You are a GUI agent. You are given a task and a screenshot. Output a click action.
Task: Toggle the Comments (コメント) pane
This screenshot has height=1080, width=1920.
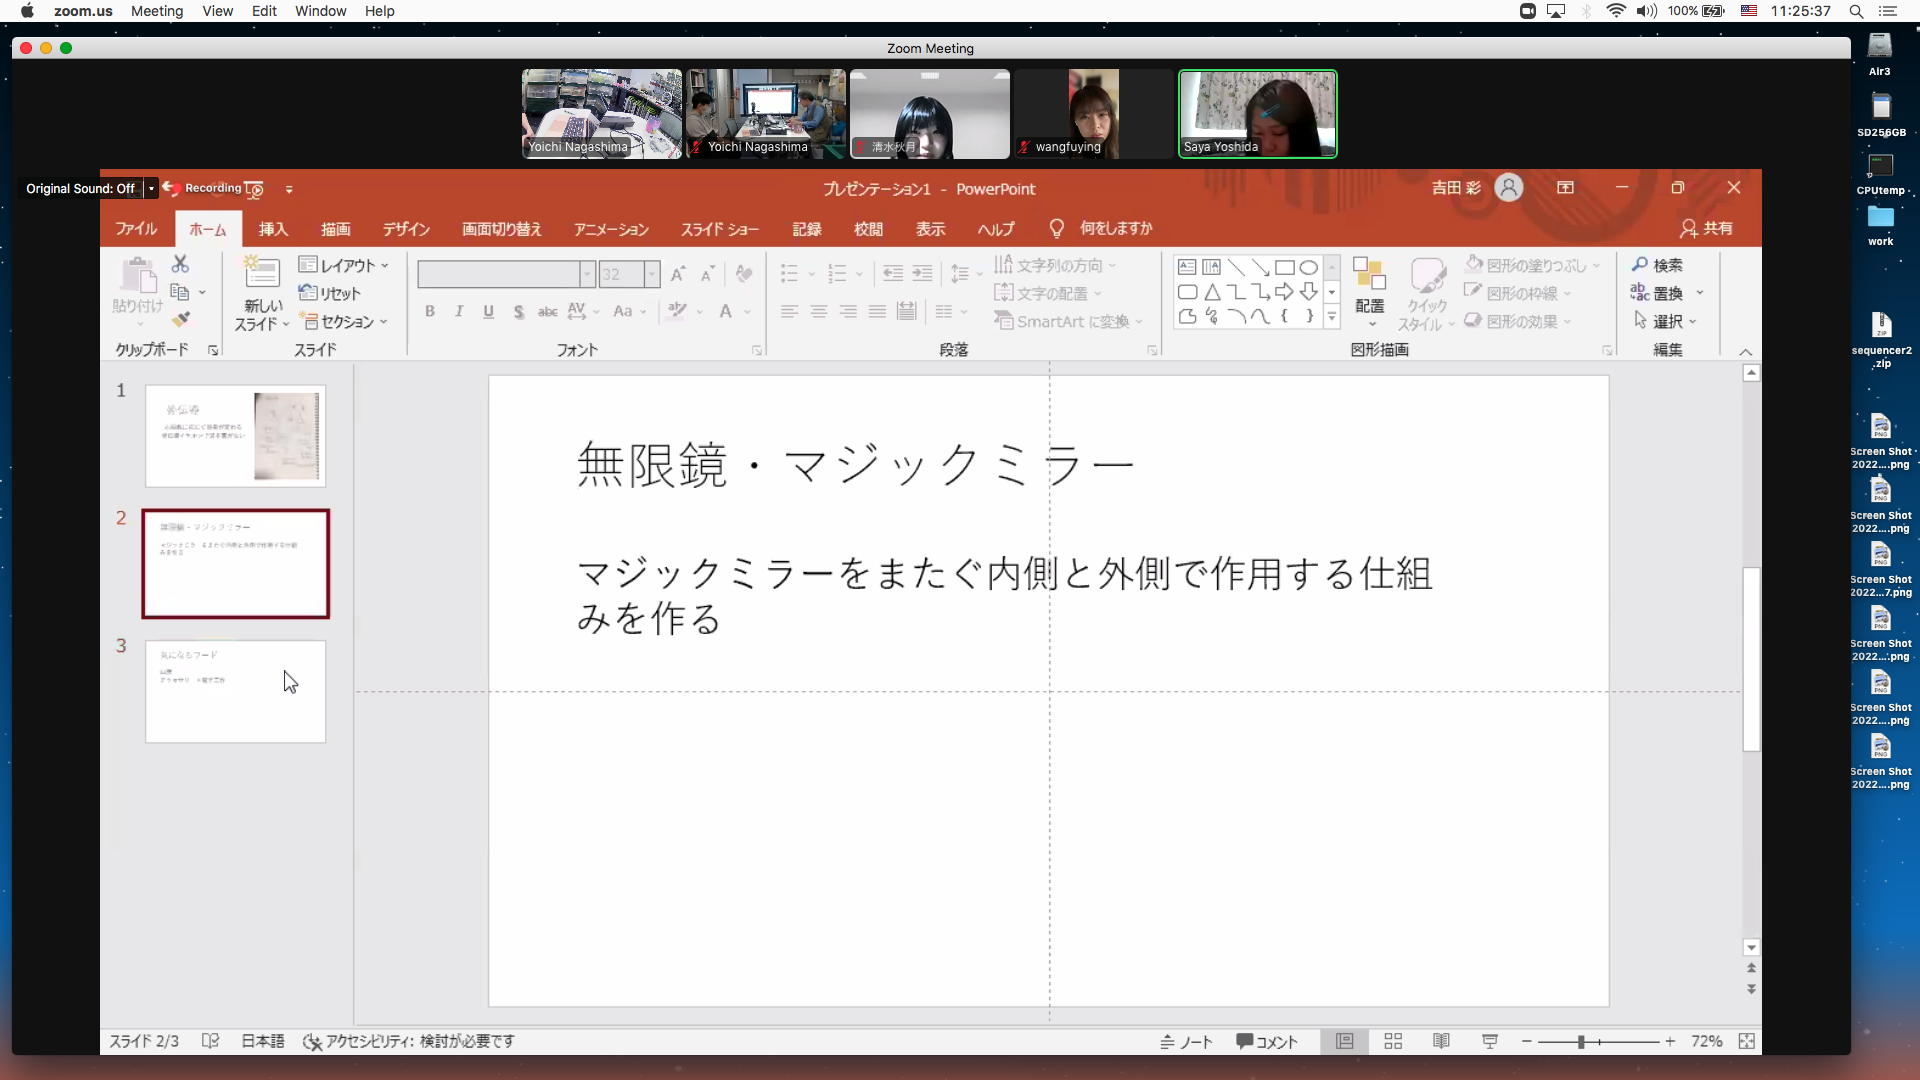pyautogui.click(x=1266, y=1041)
